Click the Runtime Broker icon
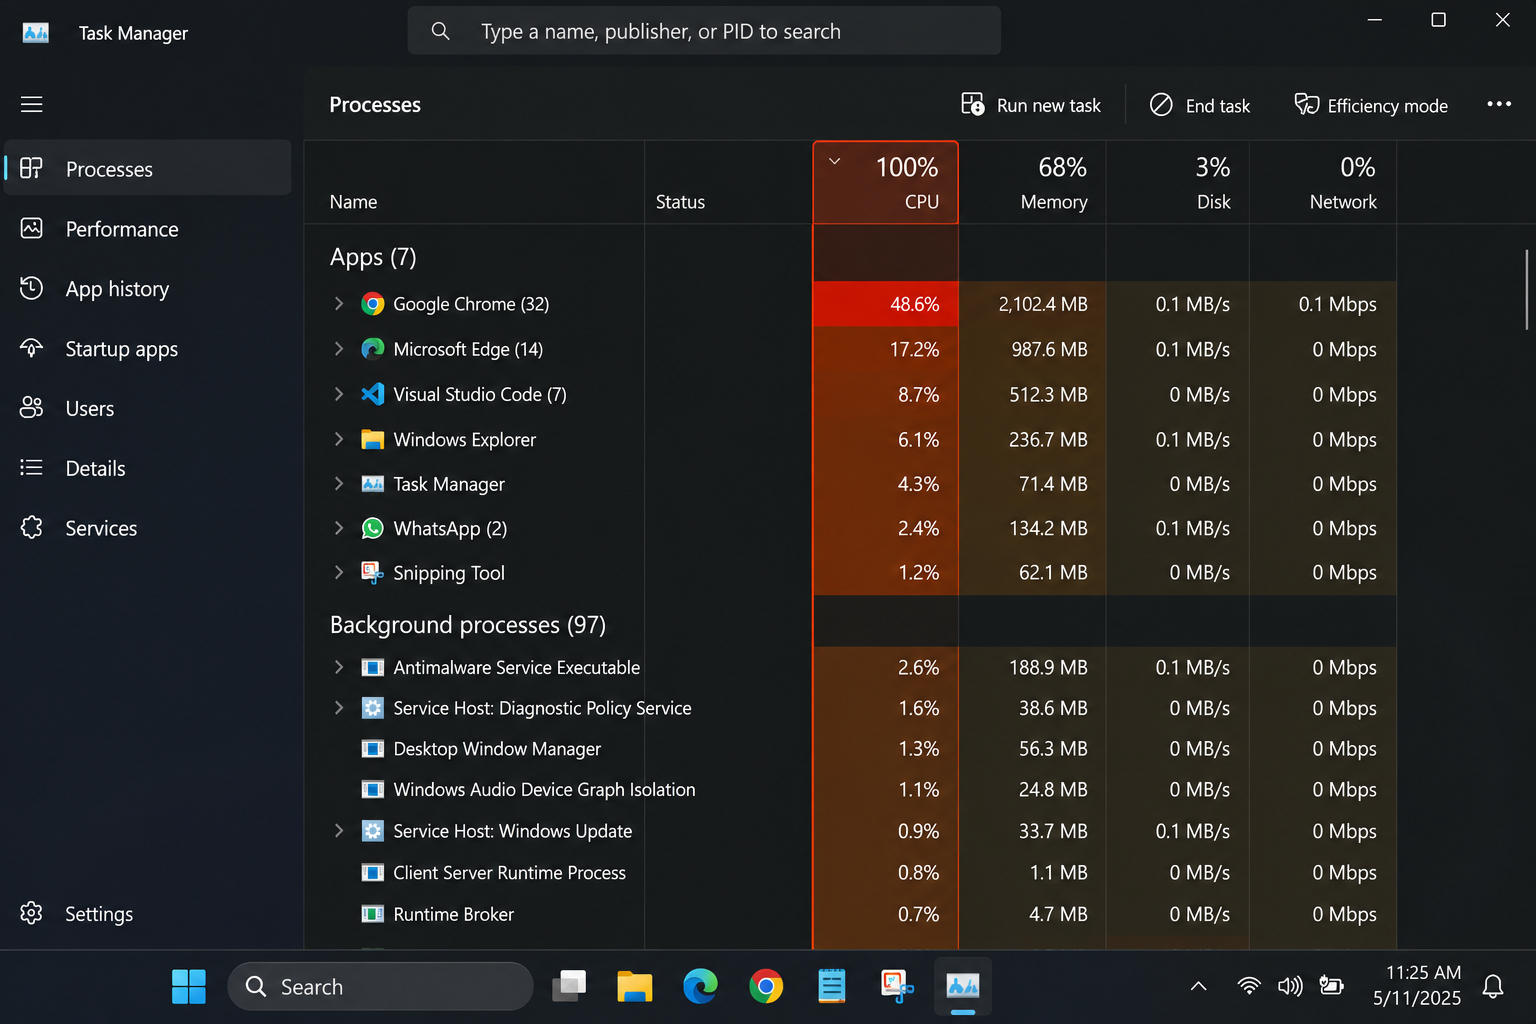The image size is (1536, 1024). (x=373, y=914)
